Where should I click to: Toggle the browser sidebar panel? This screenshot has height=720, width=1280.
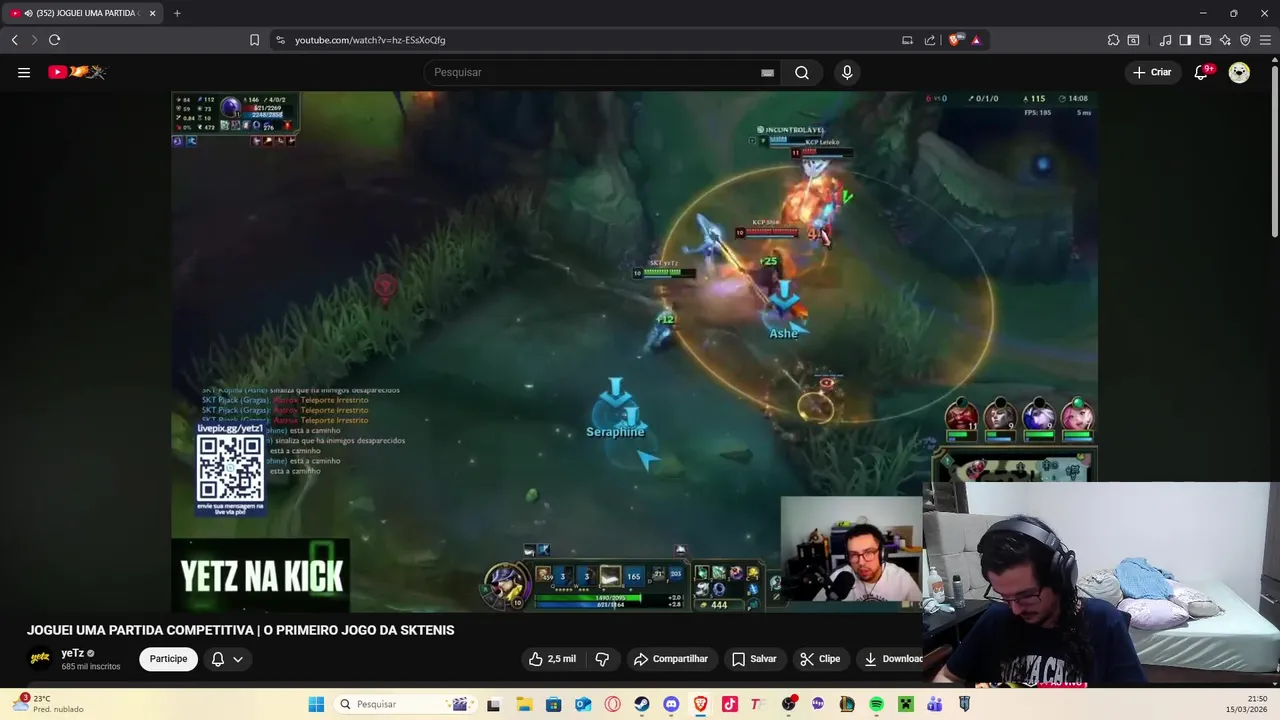pos(1185,40)
